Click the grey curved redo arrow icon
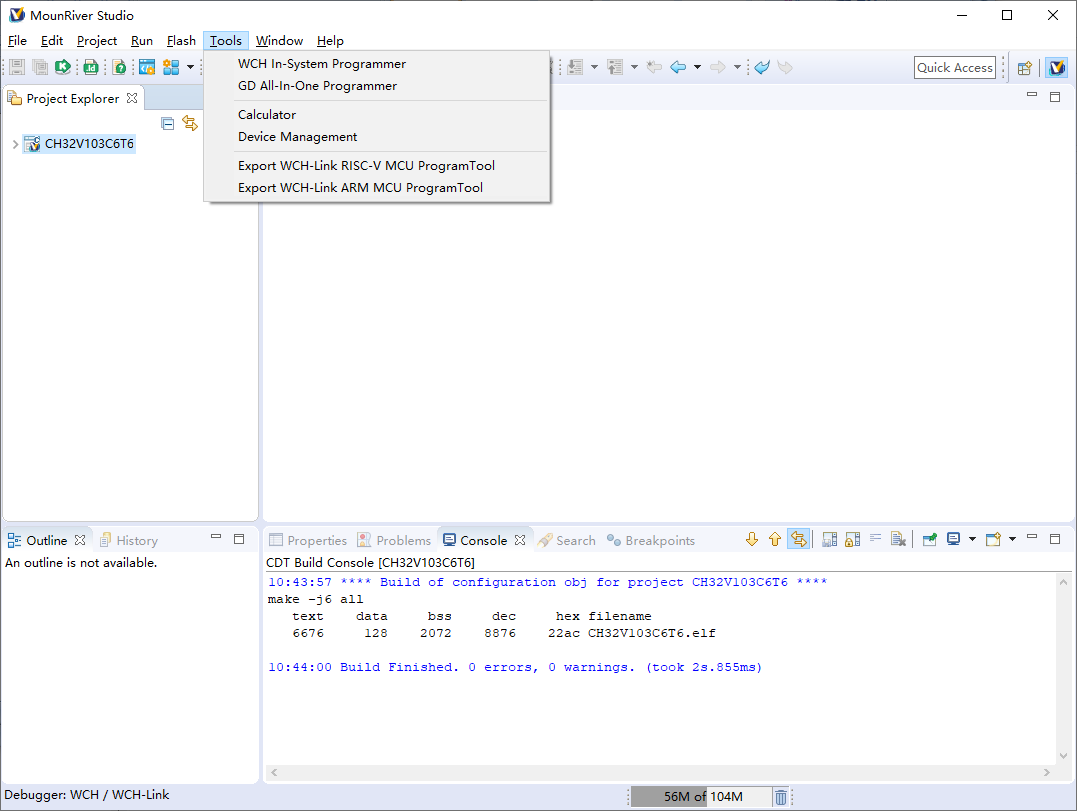This screenshot has height=811, width=1077. 785,67
